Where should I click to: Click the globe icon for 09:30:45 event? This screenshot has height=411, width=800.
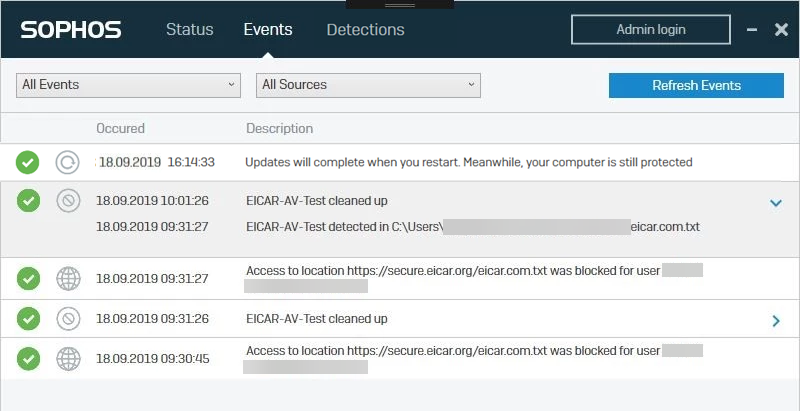(x=67, y=358)
